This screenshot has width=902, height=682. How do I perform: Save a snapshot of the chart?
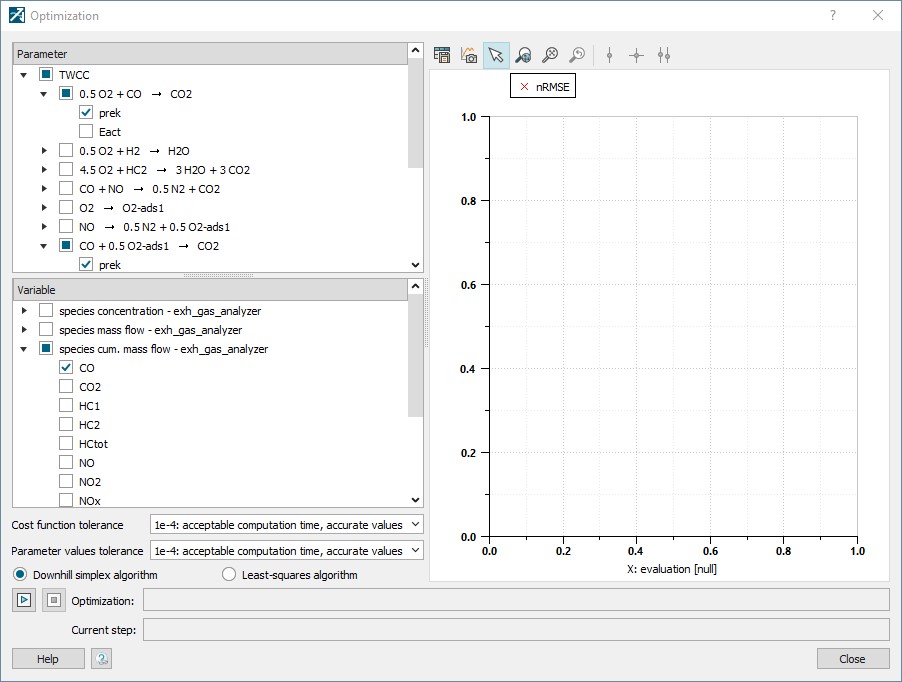[x=468, y=55]
